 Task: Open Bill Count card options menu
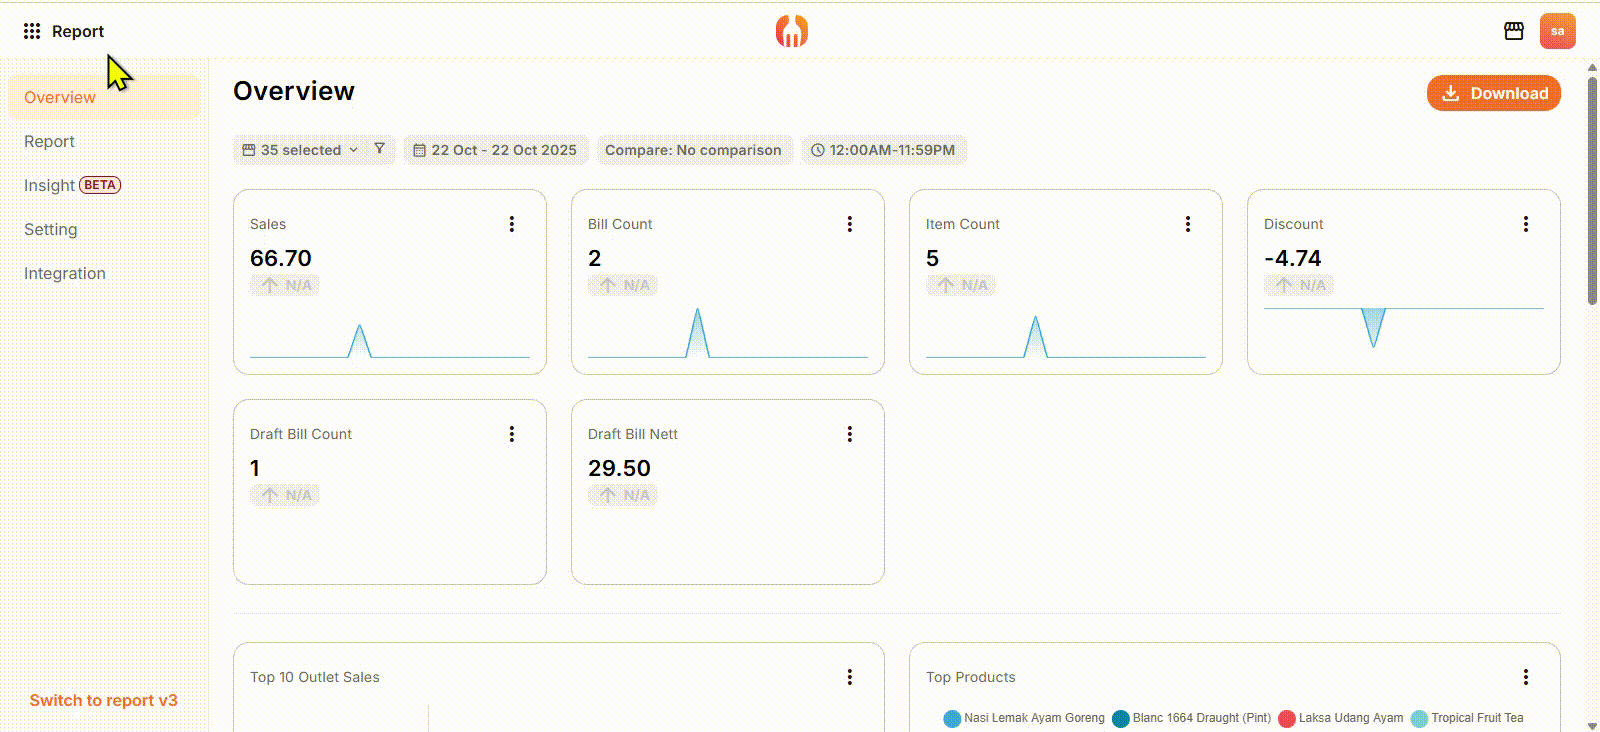[x=850, y=224]
